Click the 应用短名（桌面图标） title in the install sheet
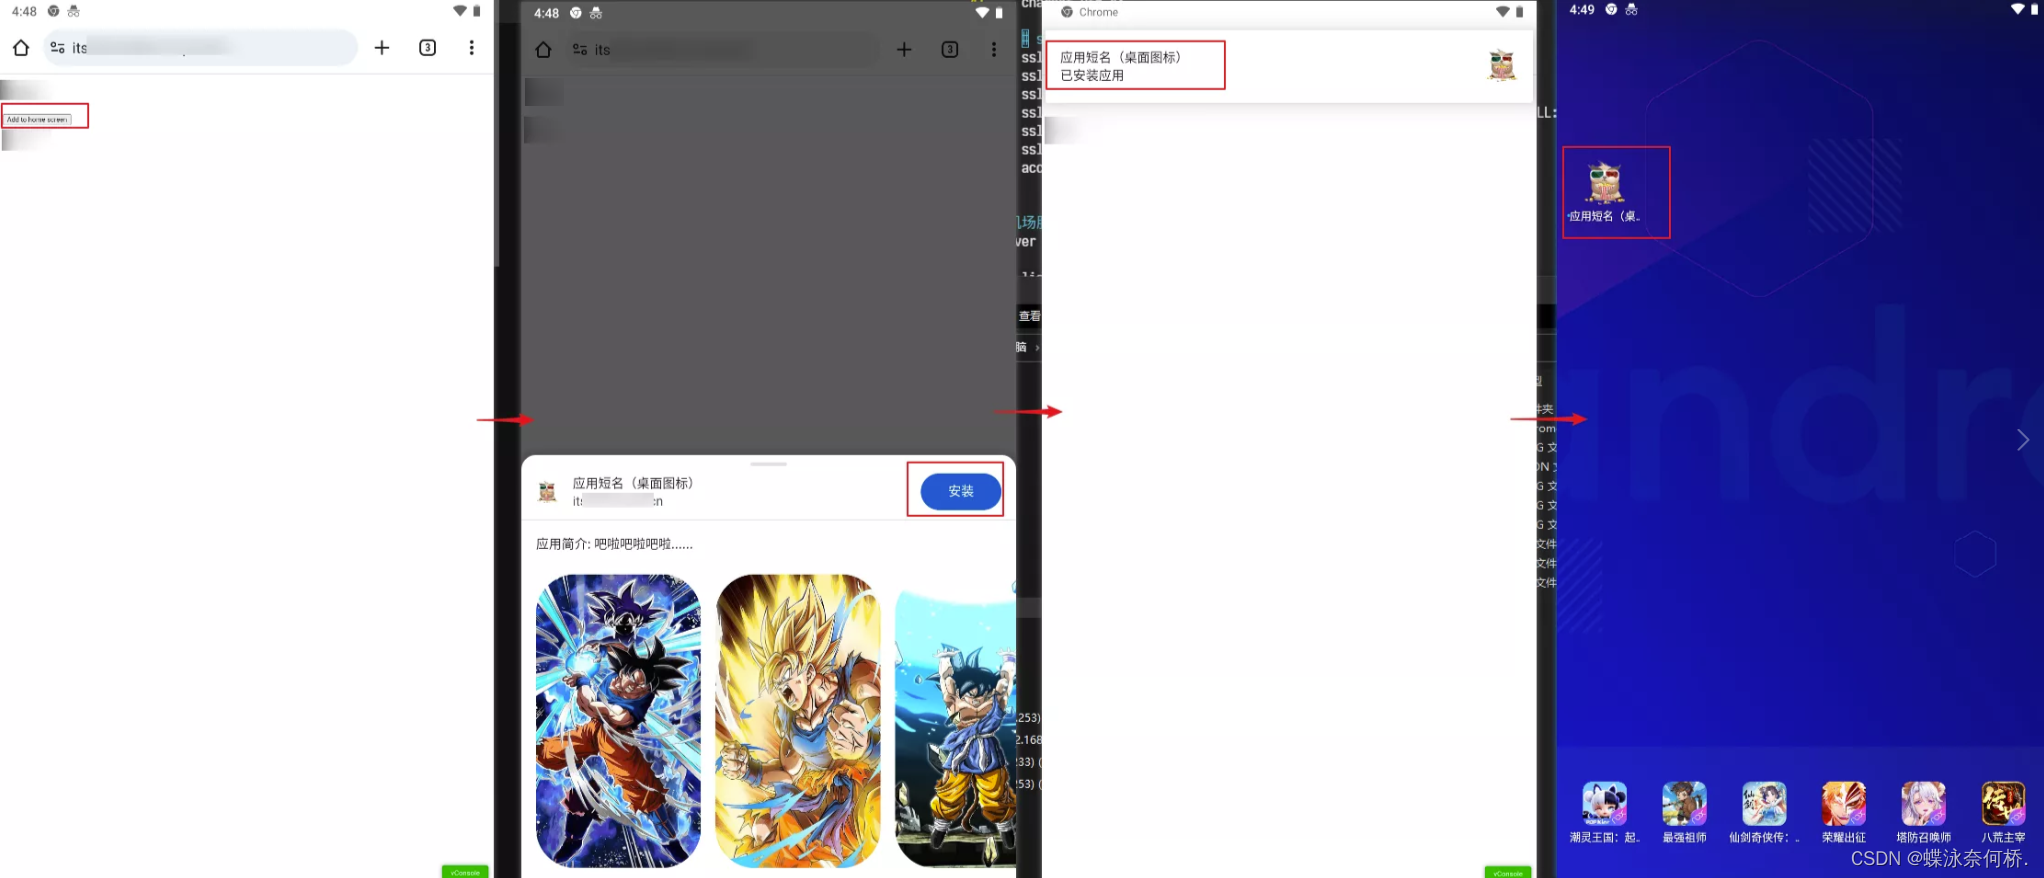This screenshot has height=878, width=2044. tap(633, 483)
